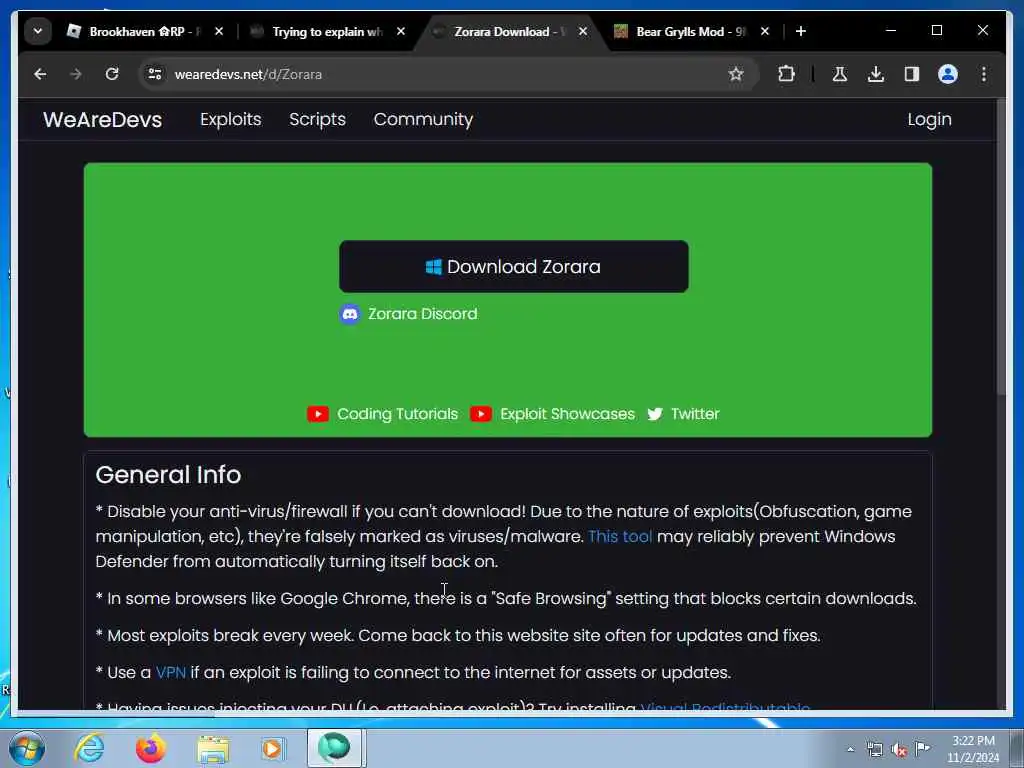Open Chrome three-dot menu

point(984,74)
